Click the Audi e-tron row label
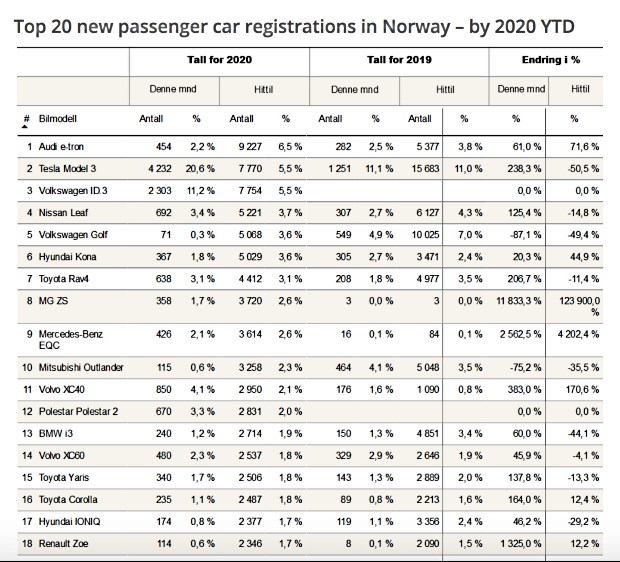 tap(62, 147)
